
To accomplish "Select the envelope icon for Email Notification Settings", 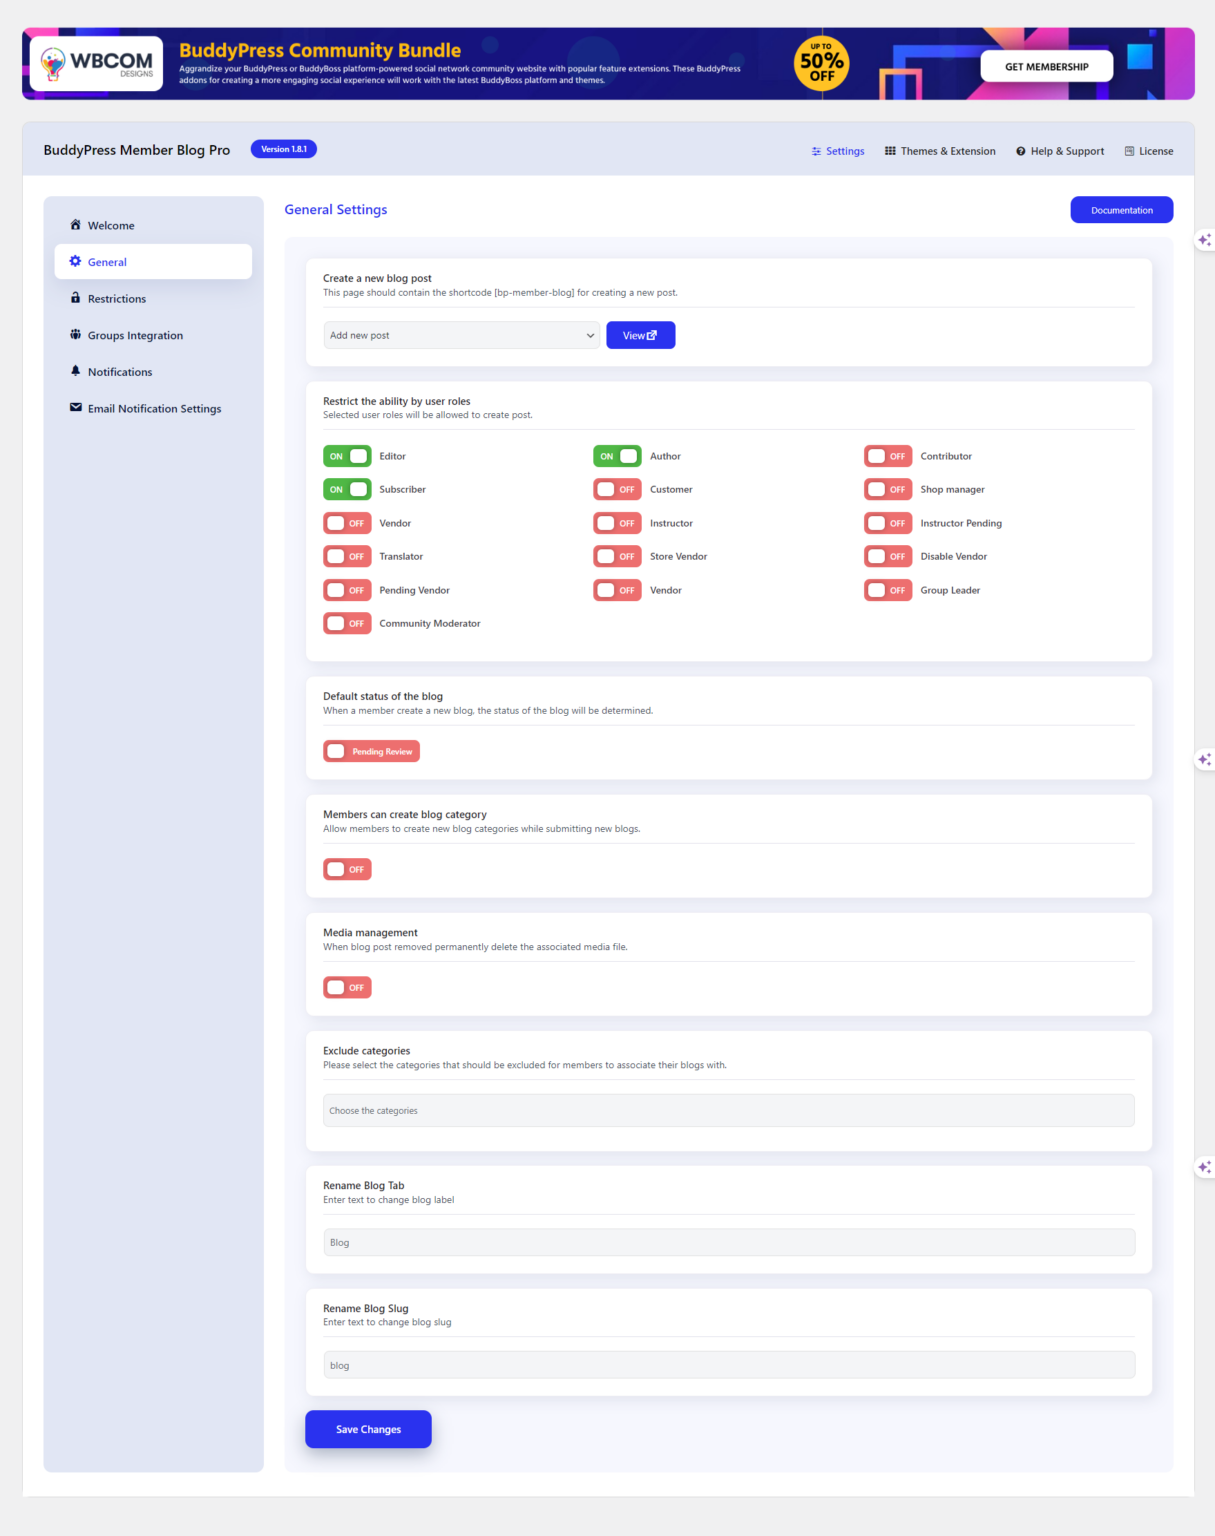I will 75,408.
